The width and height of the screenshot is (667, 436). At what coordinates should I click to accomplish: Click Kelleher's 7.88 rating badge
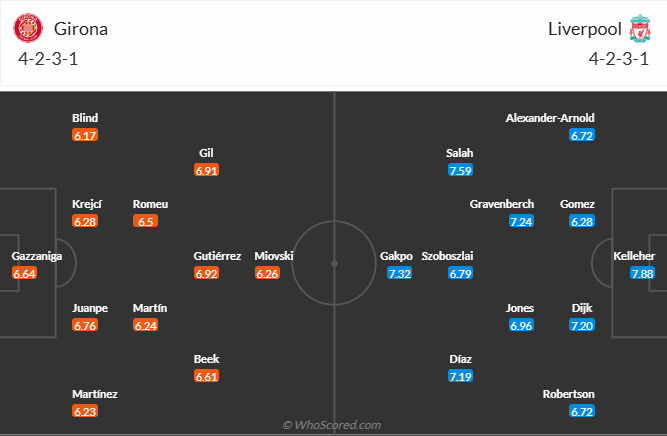click(x=642, y=274)
